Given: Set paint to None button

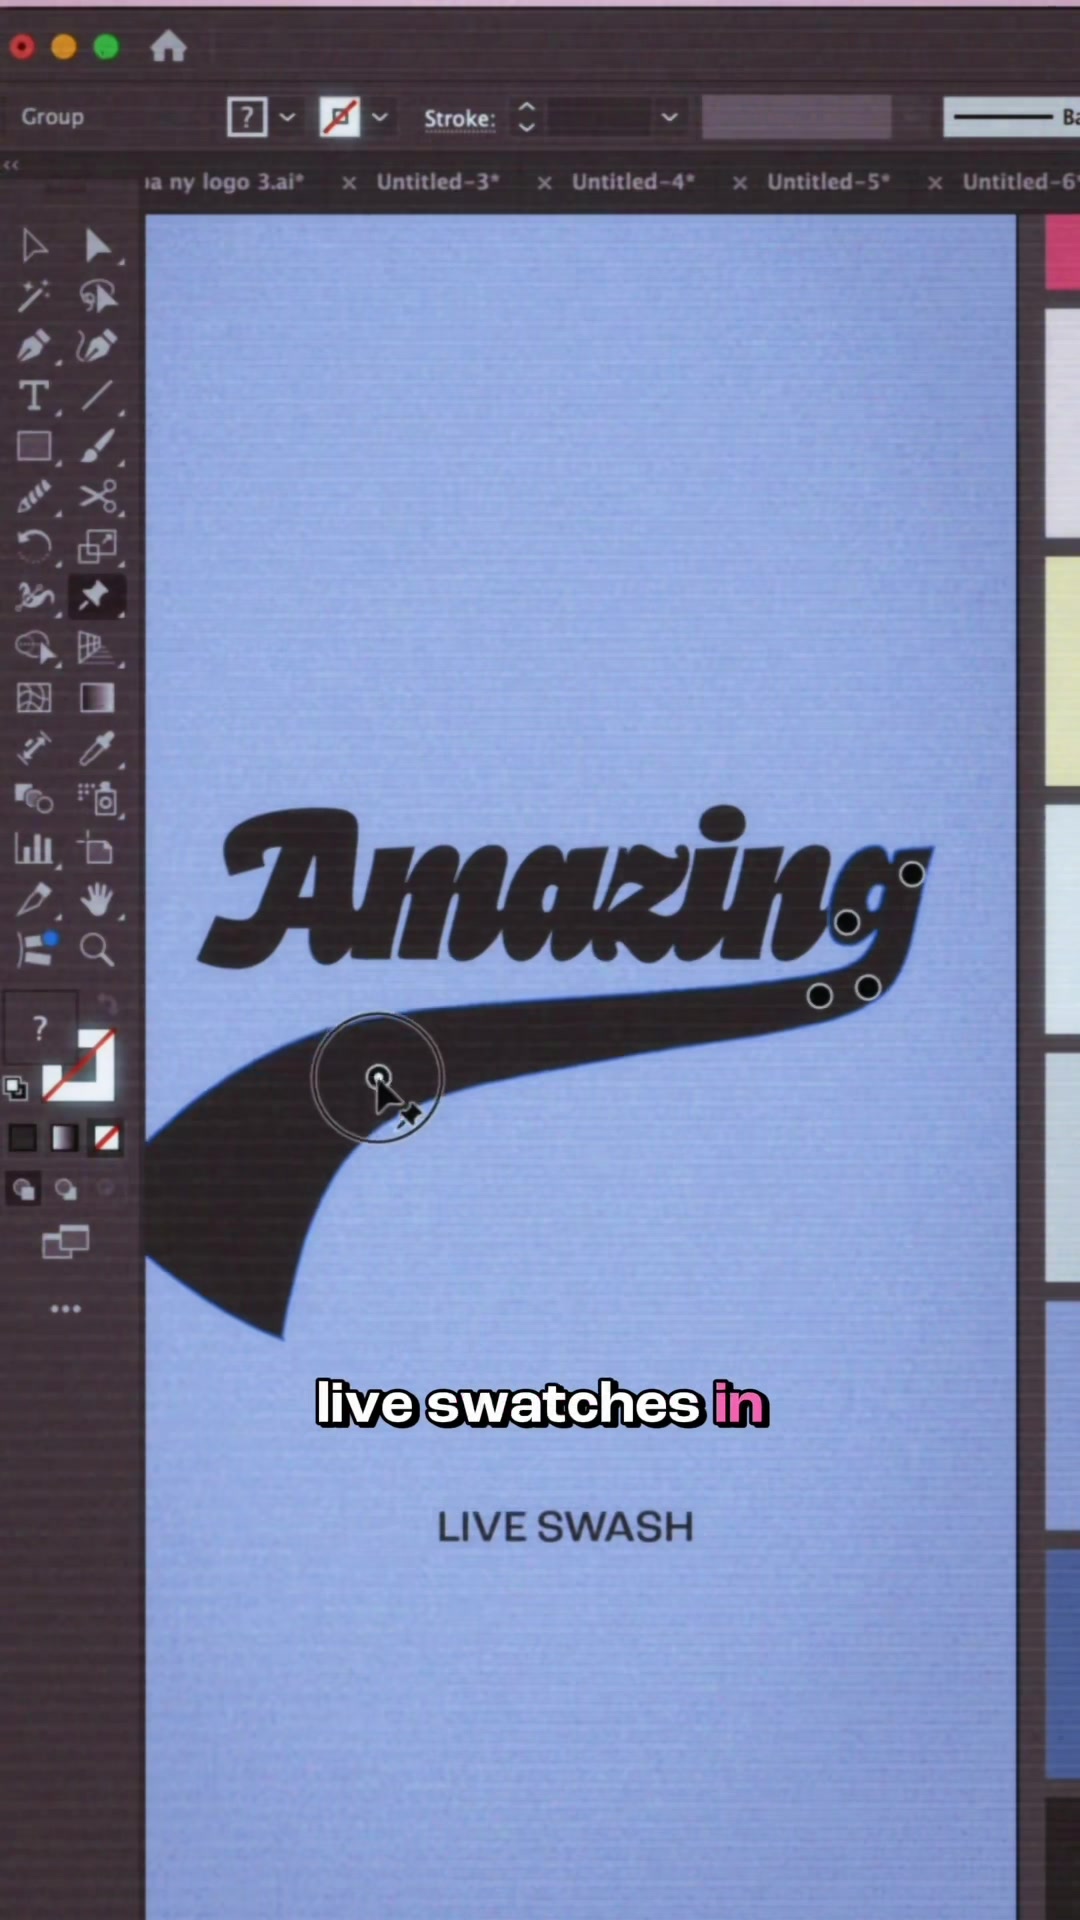Looking at the screenshot, I should point(106,1138).
